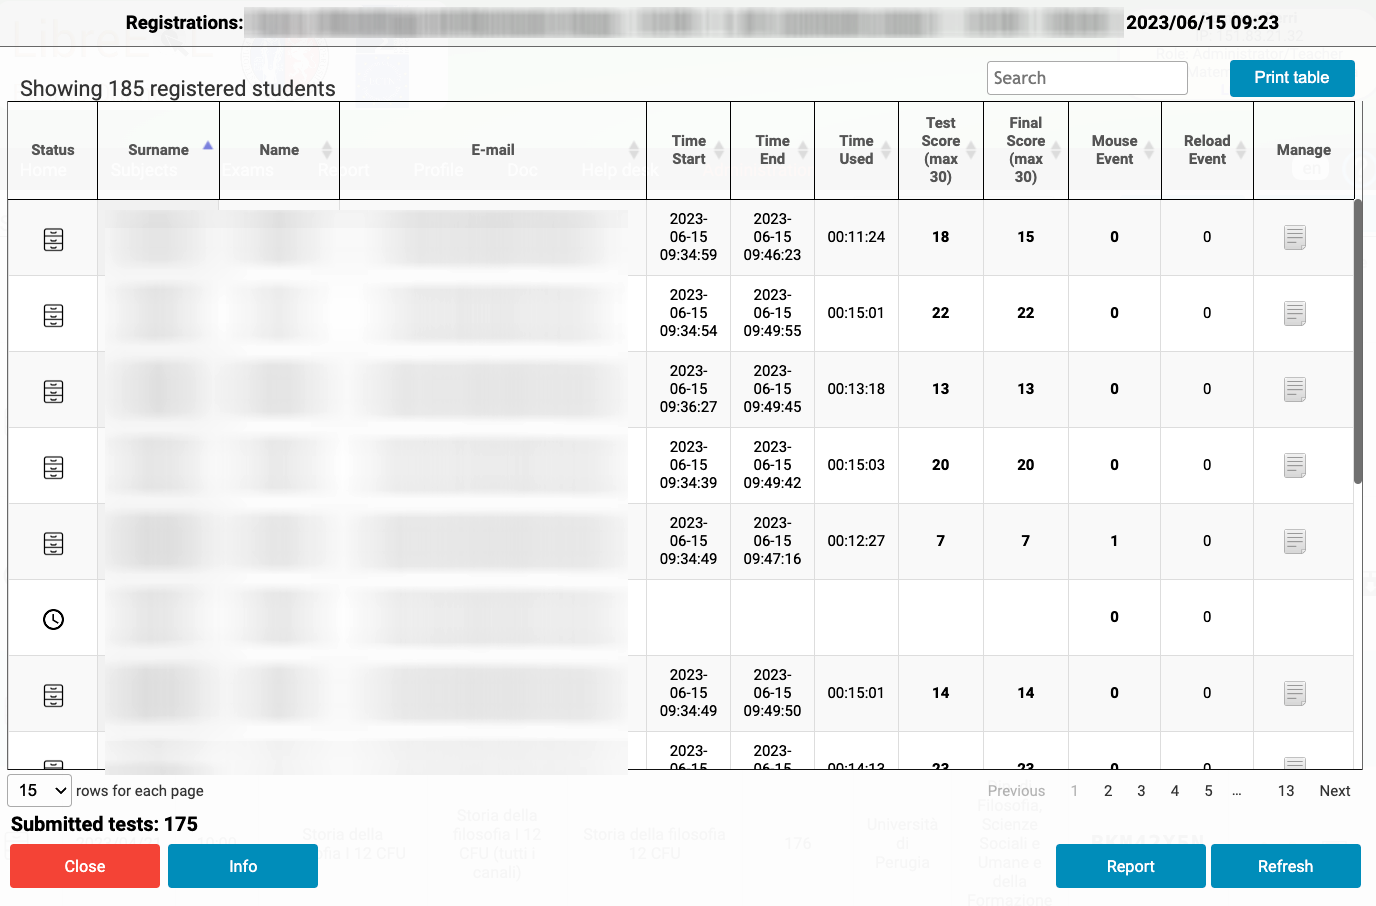Click the red Close button

[85, 866]
